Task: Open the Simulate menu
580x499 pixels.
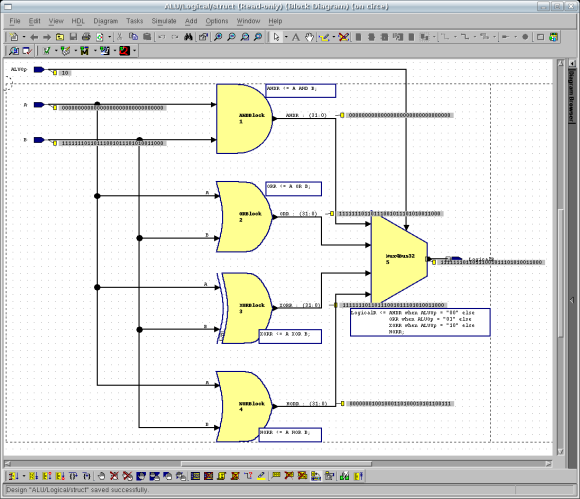Action: pyautogui.click(x=164, y=21)
